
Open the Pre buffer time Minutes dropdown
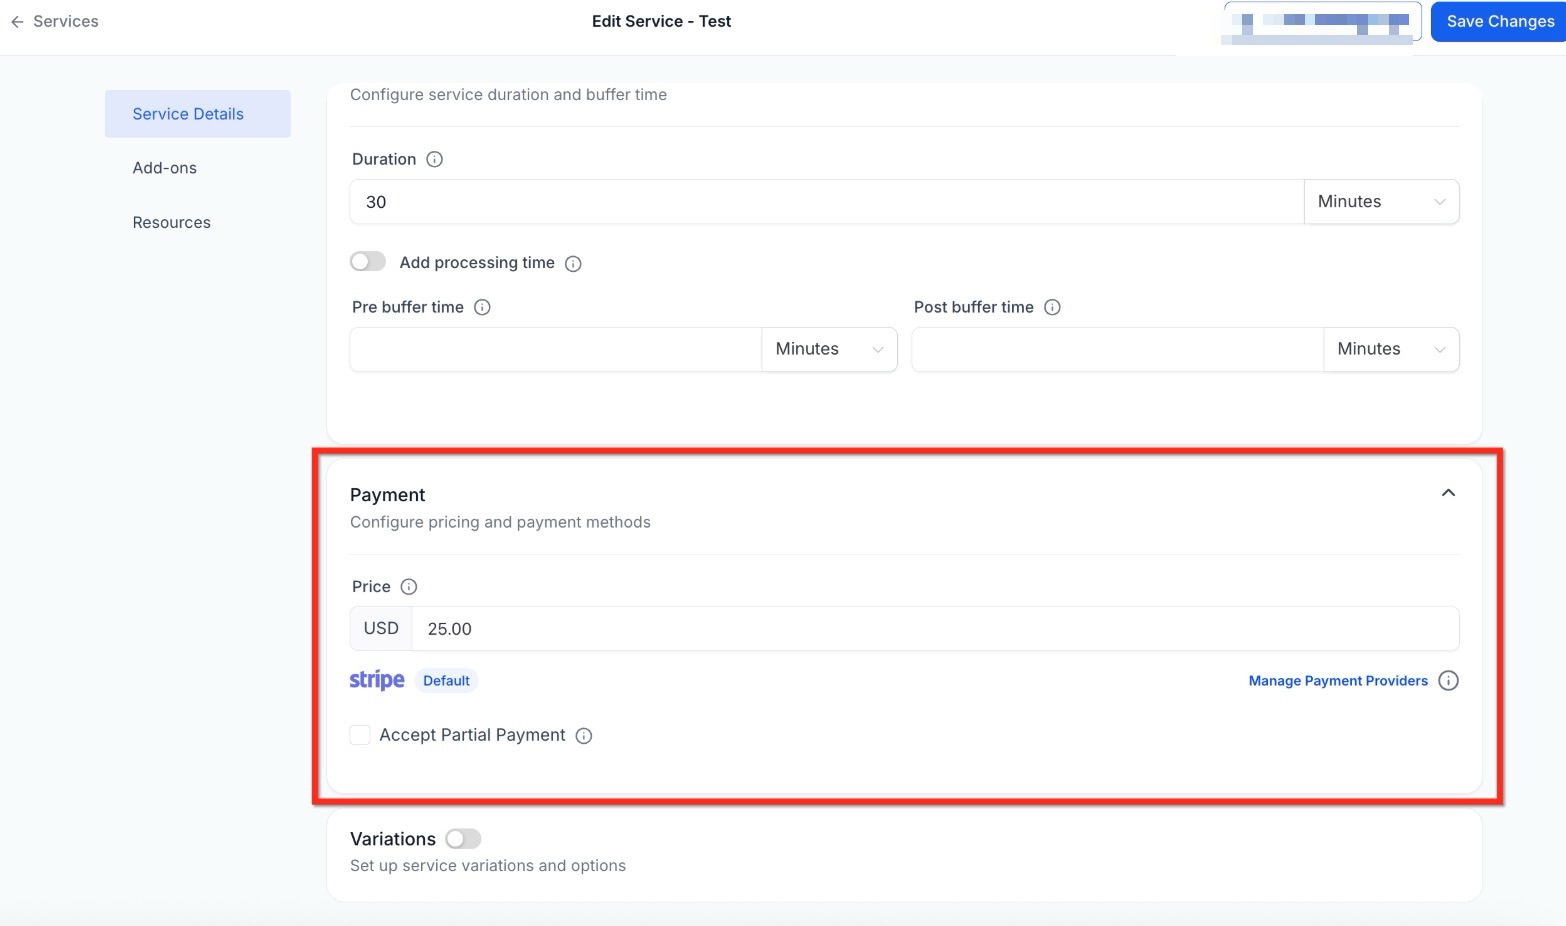pos(829,349)
